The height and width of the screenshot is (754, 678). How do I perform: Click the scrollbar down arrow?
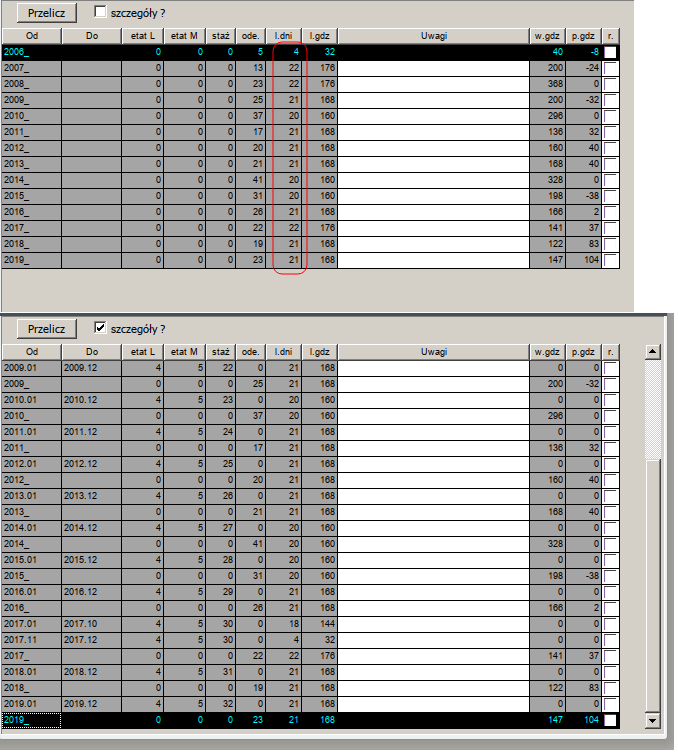(653, 720)
